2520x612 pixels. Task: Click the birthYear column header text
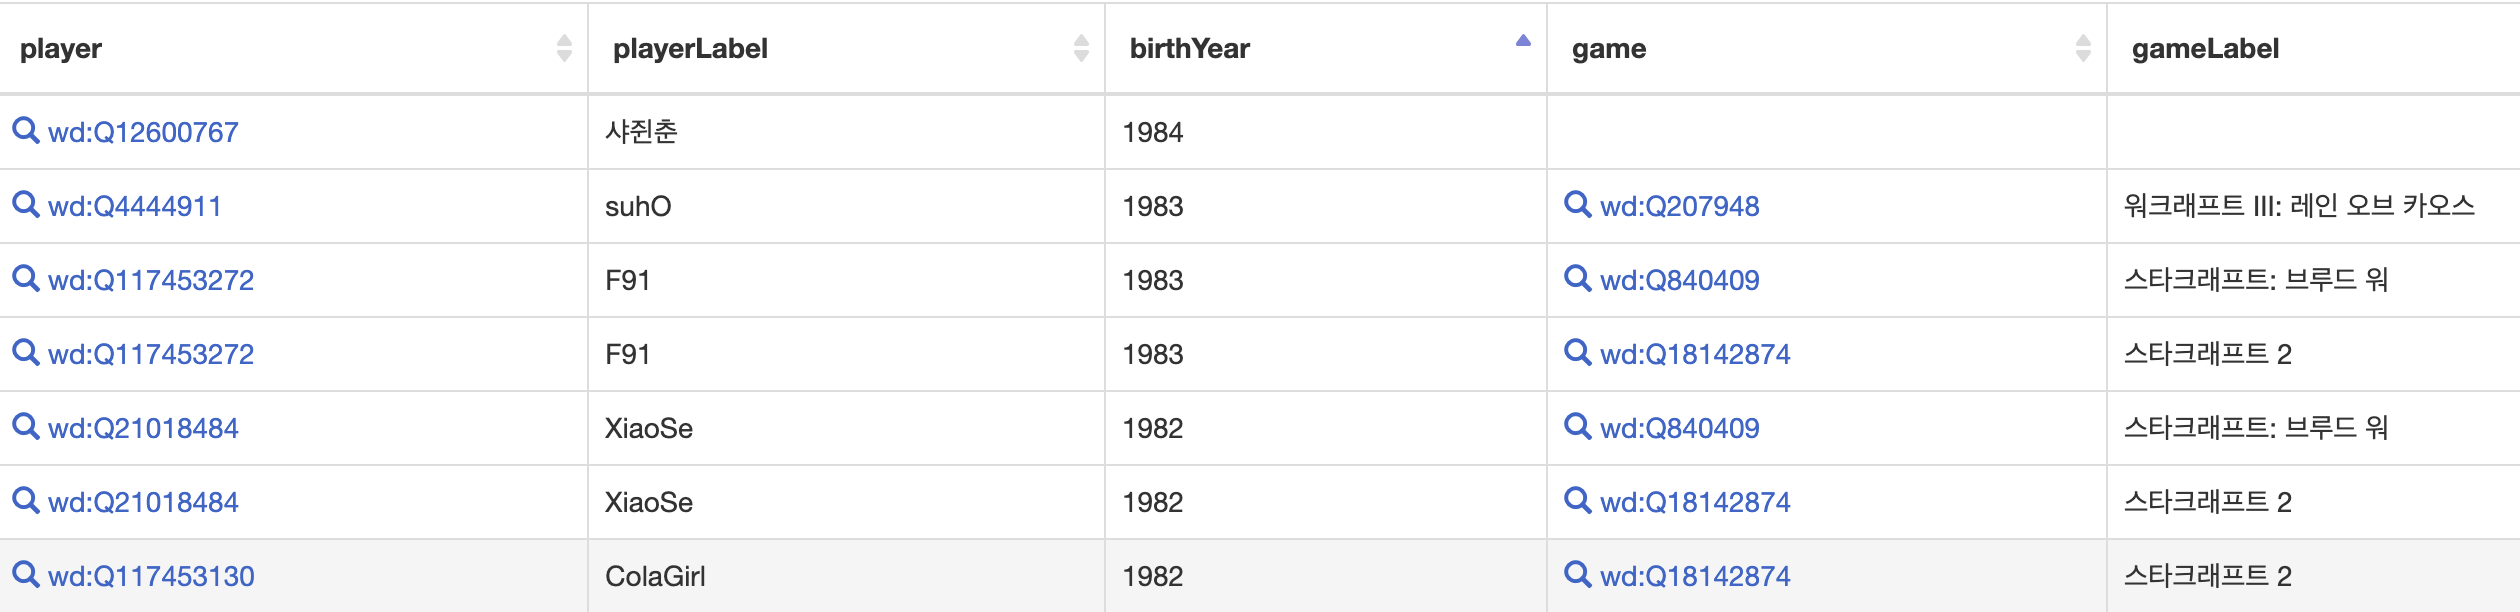1189,48
